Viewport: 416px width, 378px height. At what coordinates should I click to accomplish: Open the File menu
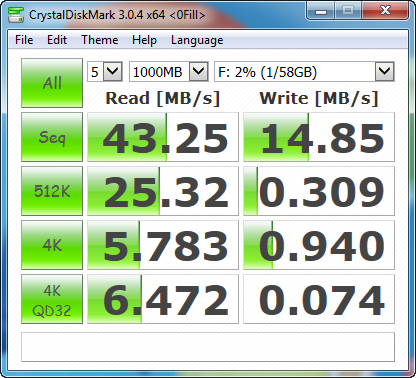24,40
